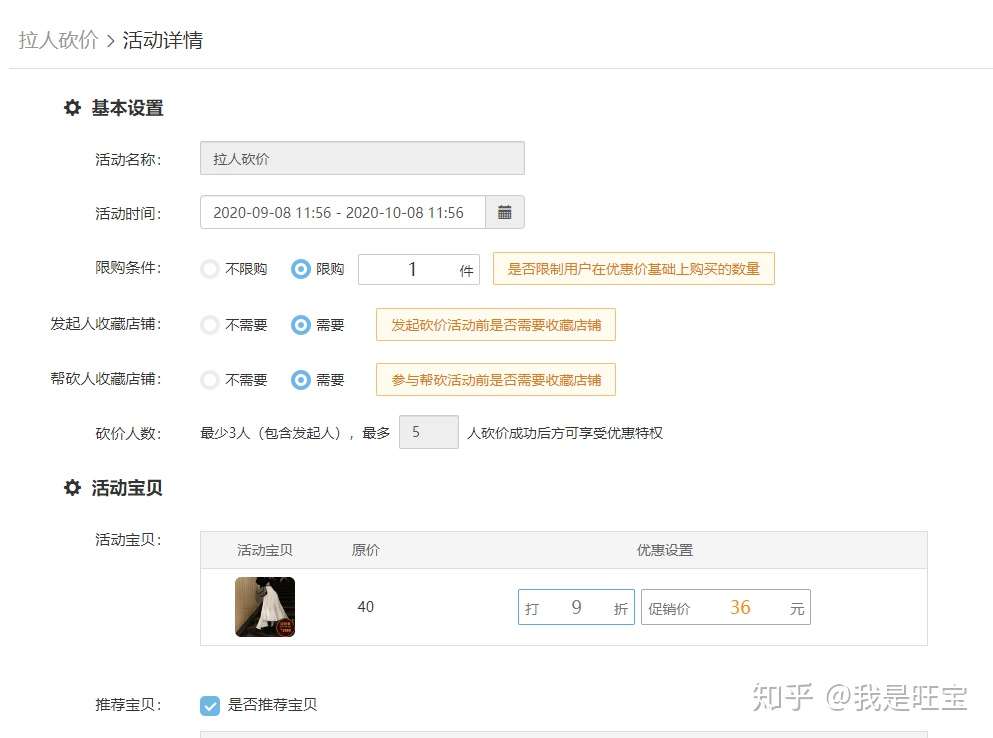
Task: Toggle the 是否推荐宝贝 checkbox
Action: (210, 705)
